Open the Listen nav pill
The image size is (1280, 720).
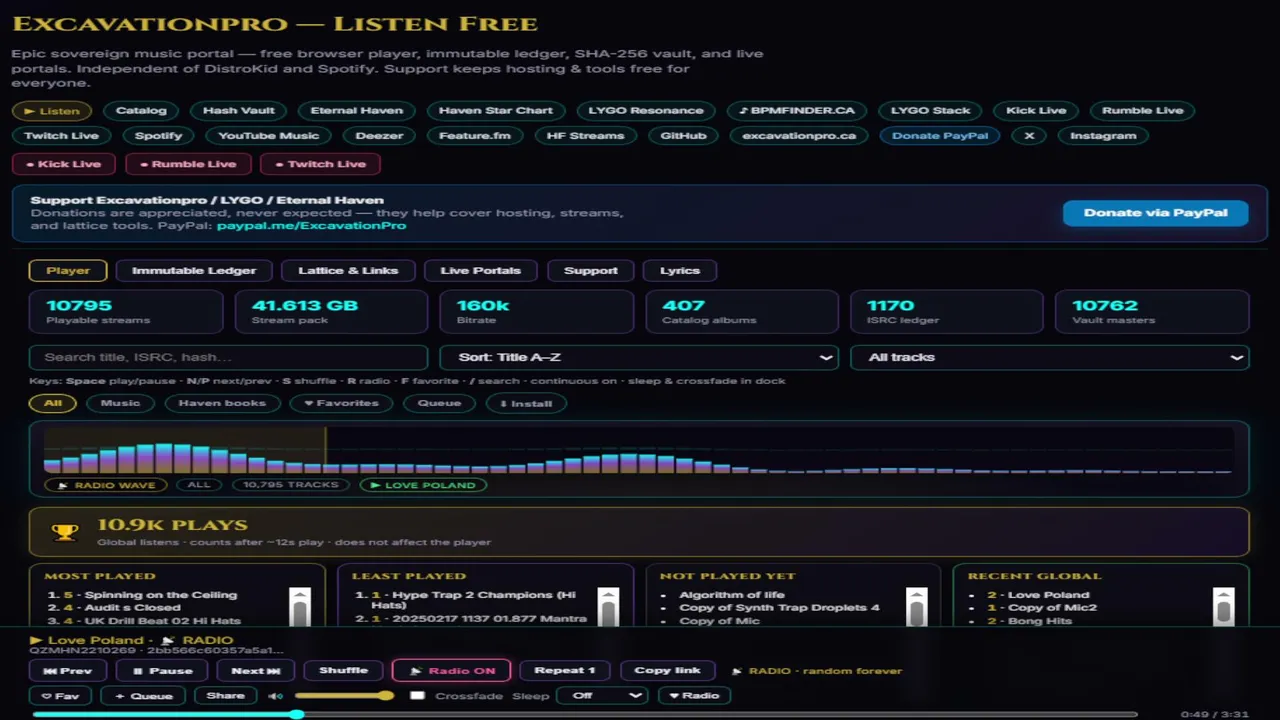[52, 110]
